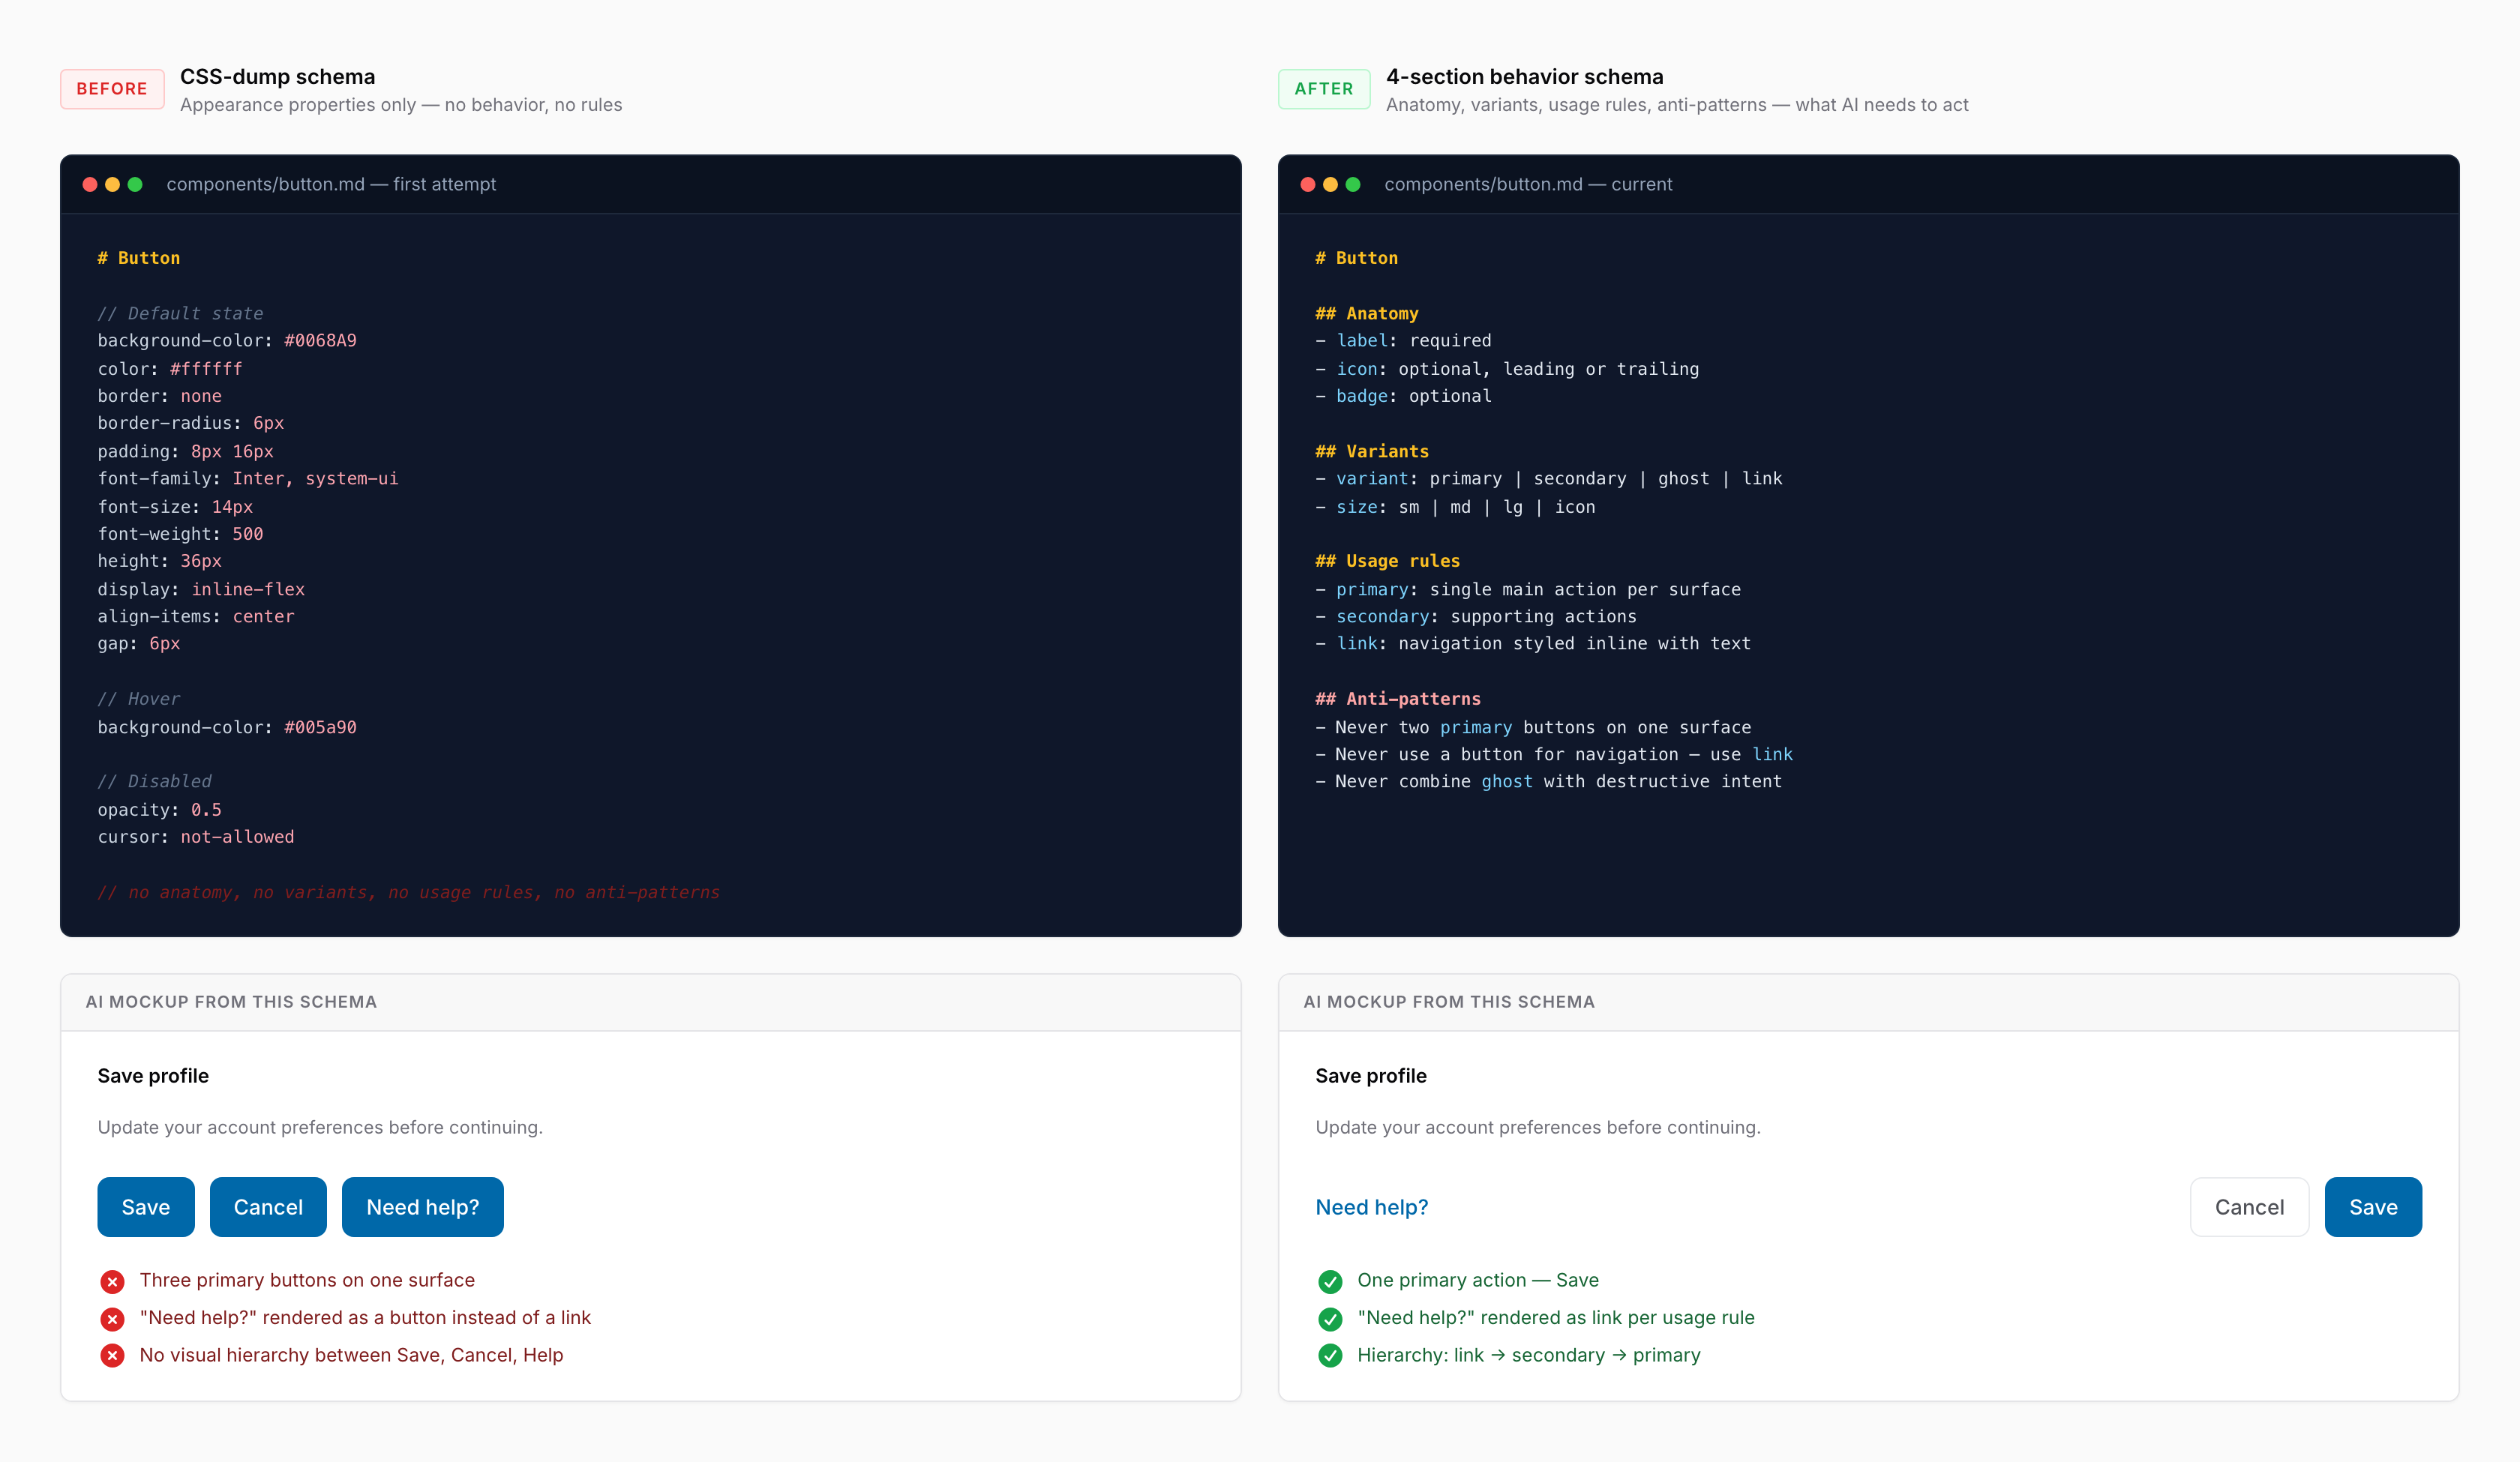Click 'font-weight: 500' line

[x=180, y=534]
